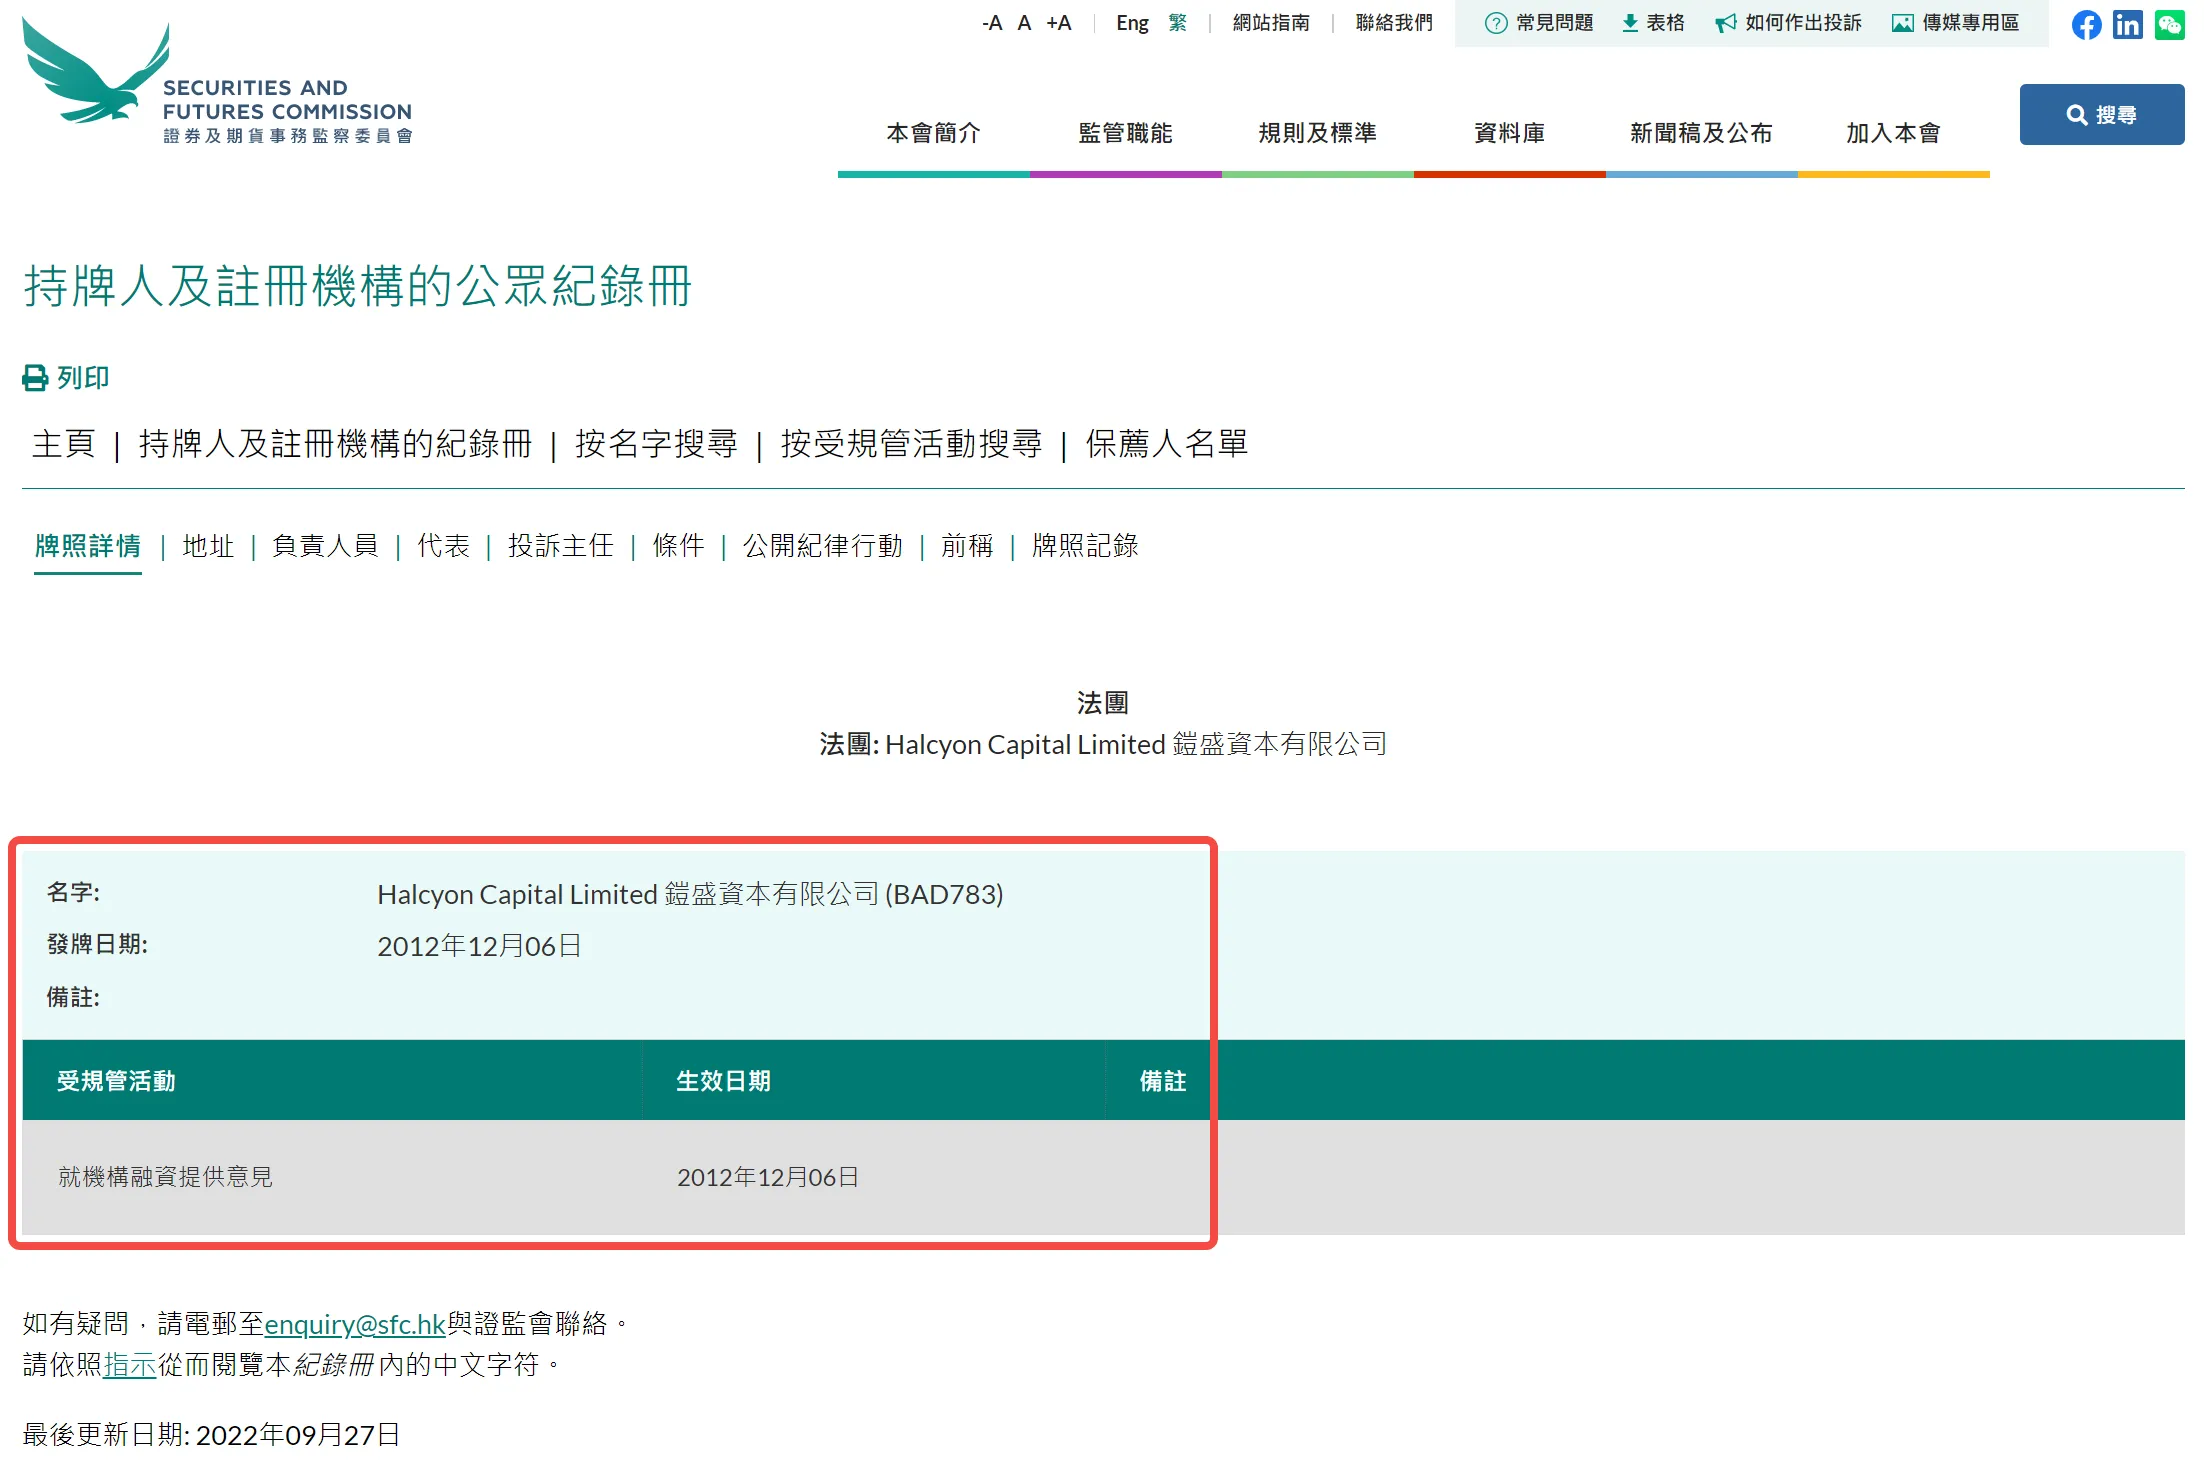Open 持牌人及註冊機構的紀錄冊 link
Screen dimensions: 2204x1470
[x=335, y=443]
